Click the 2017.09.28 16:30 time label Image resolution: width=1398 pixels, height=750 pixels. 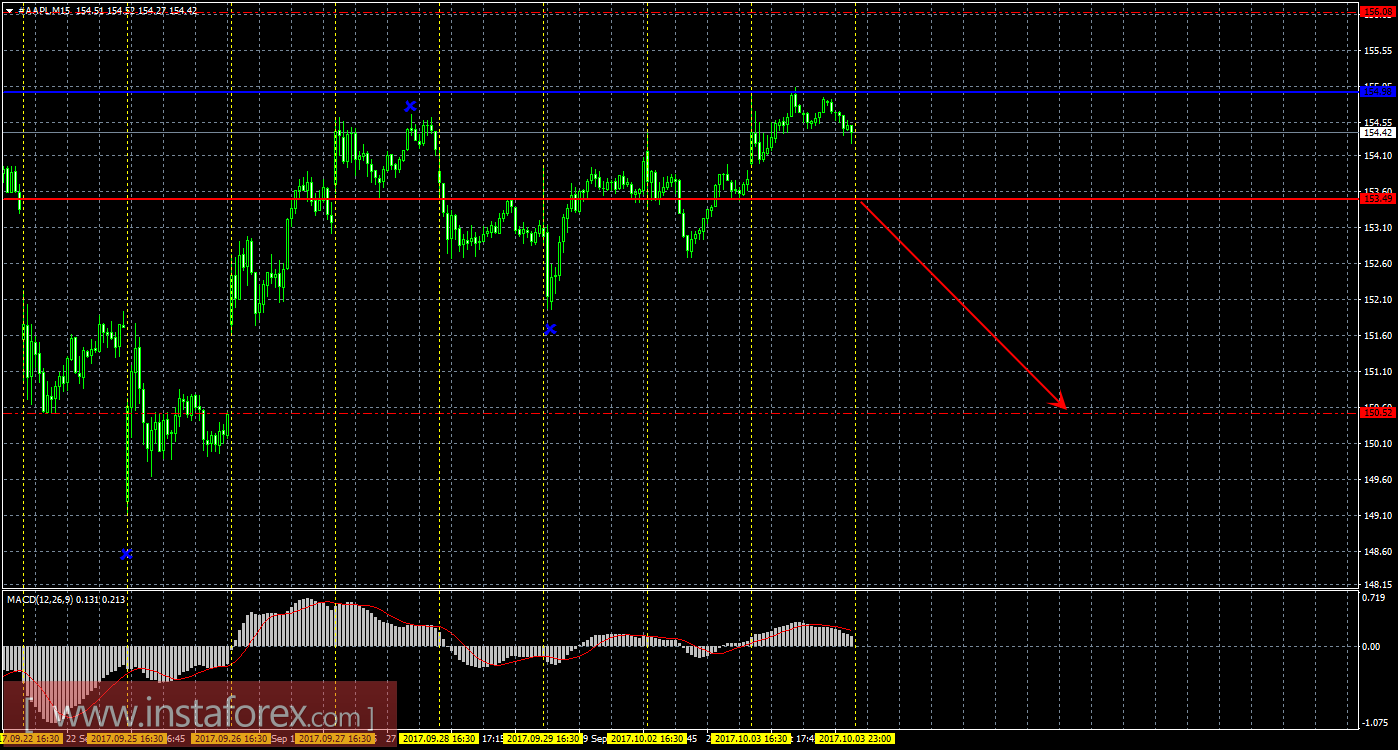point(439,739)
